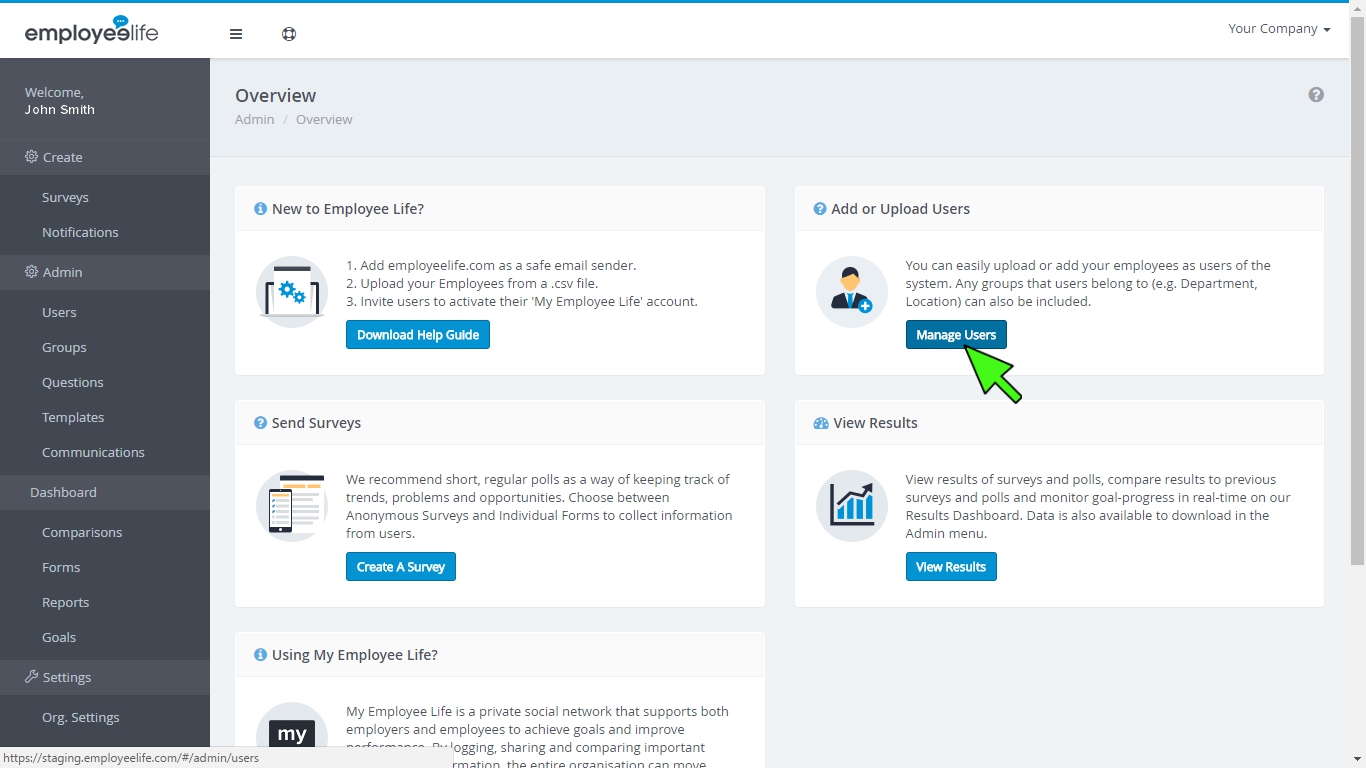Click the View Results button
Screen dimensions: 1366x768
(951, 567)
